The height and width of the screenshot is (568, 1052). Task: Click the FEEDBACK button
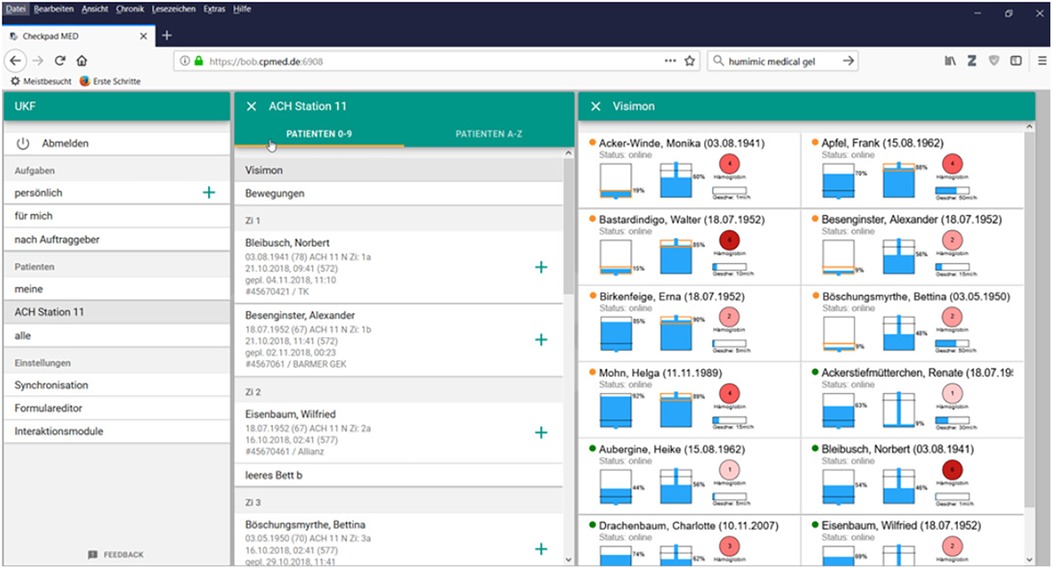116,554
